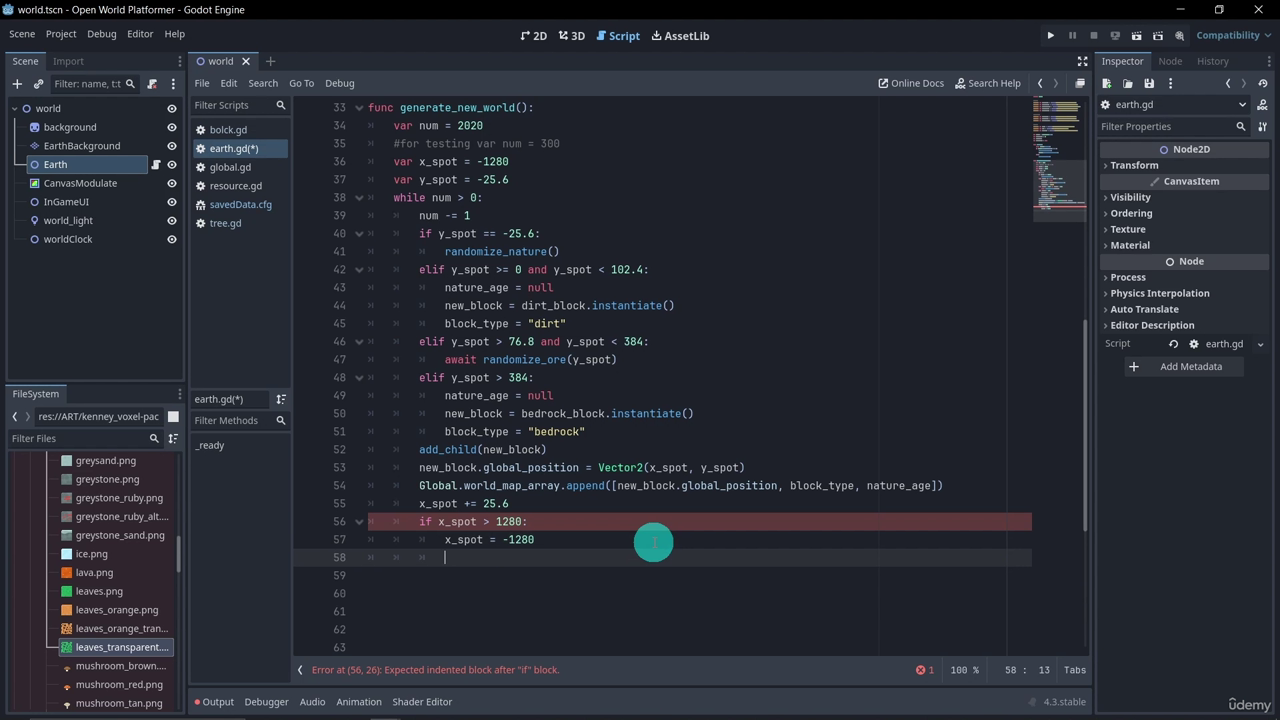Viewport: 1280px width, 720px height.
Task: Open the Inspector history list icon
Action: pyautogui.click(x=1263, y=84)
